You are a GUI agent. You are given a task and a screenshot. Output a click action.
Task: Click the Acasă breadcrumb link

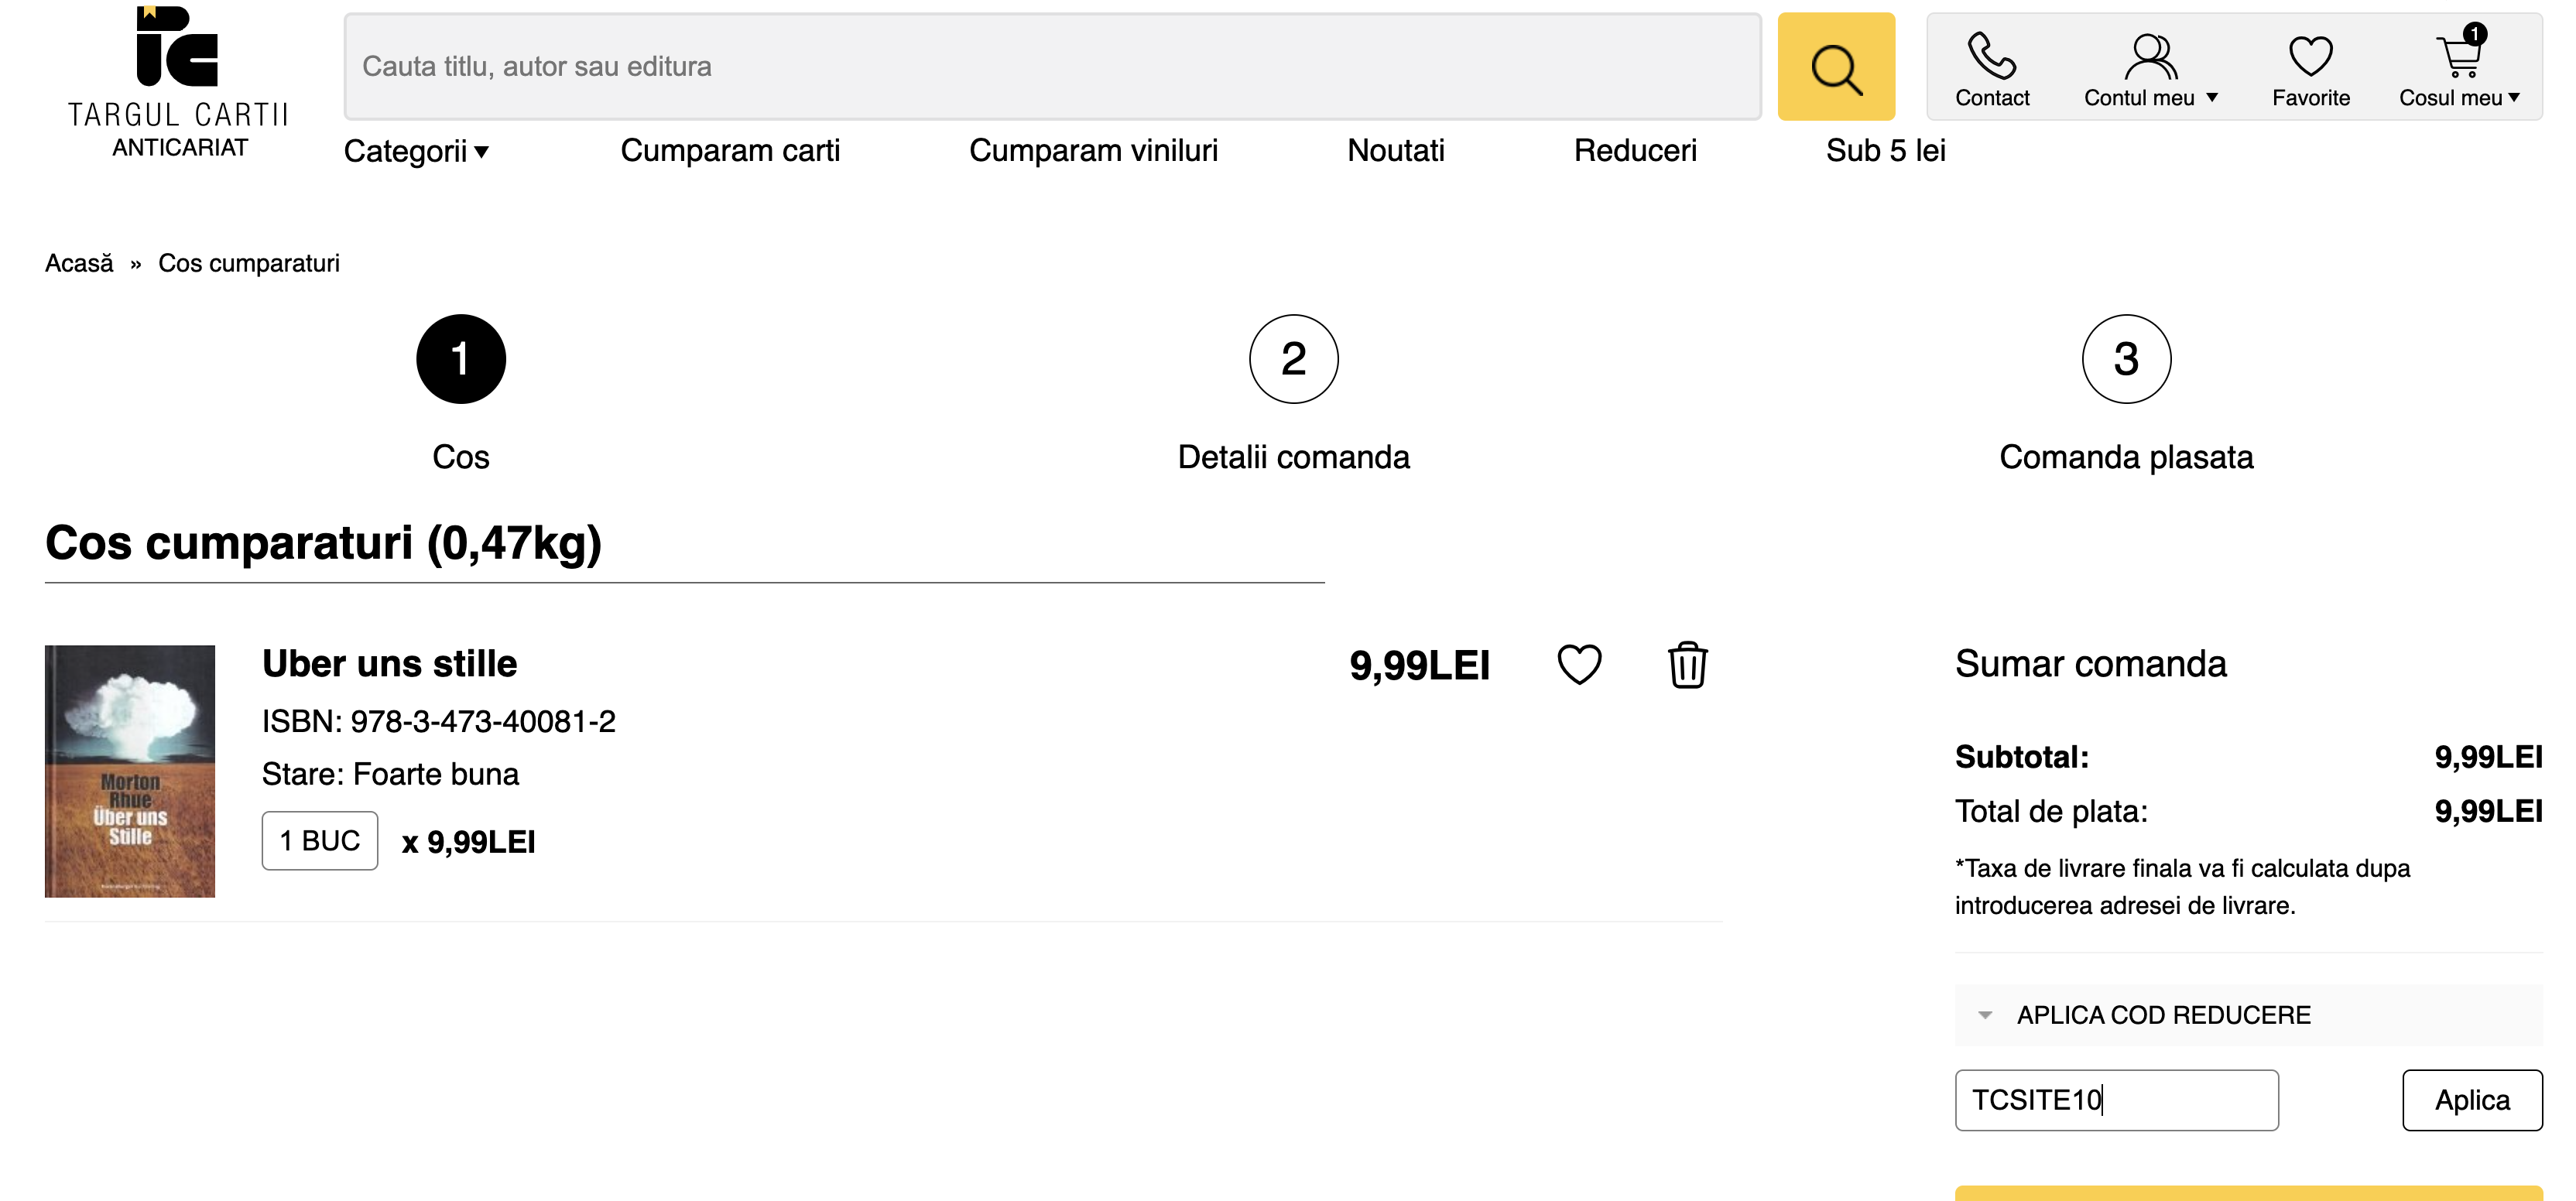click(79, 263)
